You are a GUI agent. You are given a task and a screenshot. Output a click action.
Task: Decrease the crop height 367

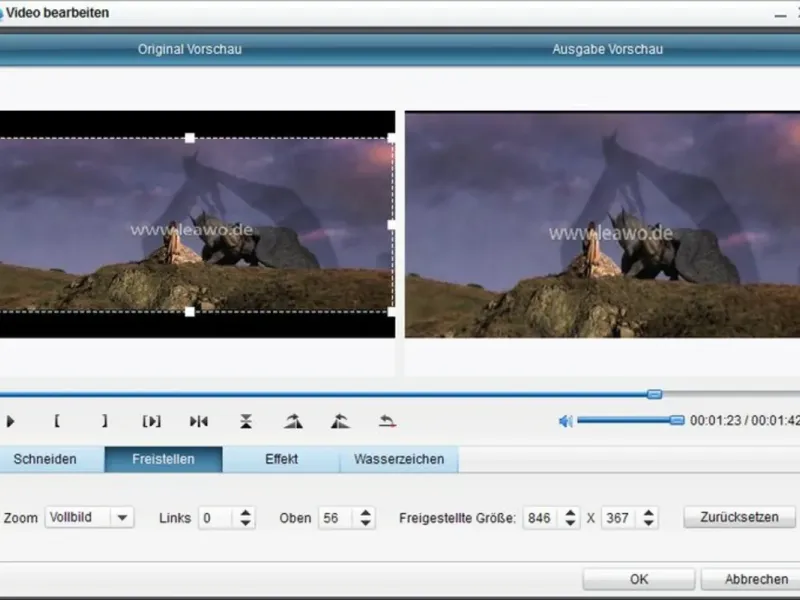click(648, 523)
